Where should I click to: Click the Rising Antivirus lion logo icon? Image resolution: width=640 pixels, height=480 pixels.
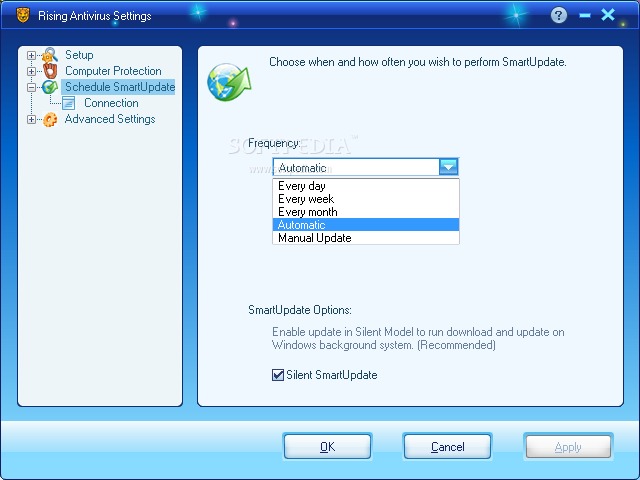click(23, 16)
